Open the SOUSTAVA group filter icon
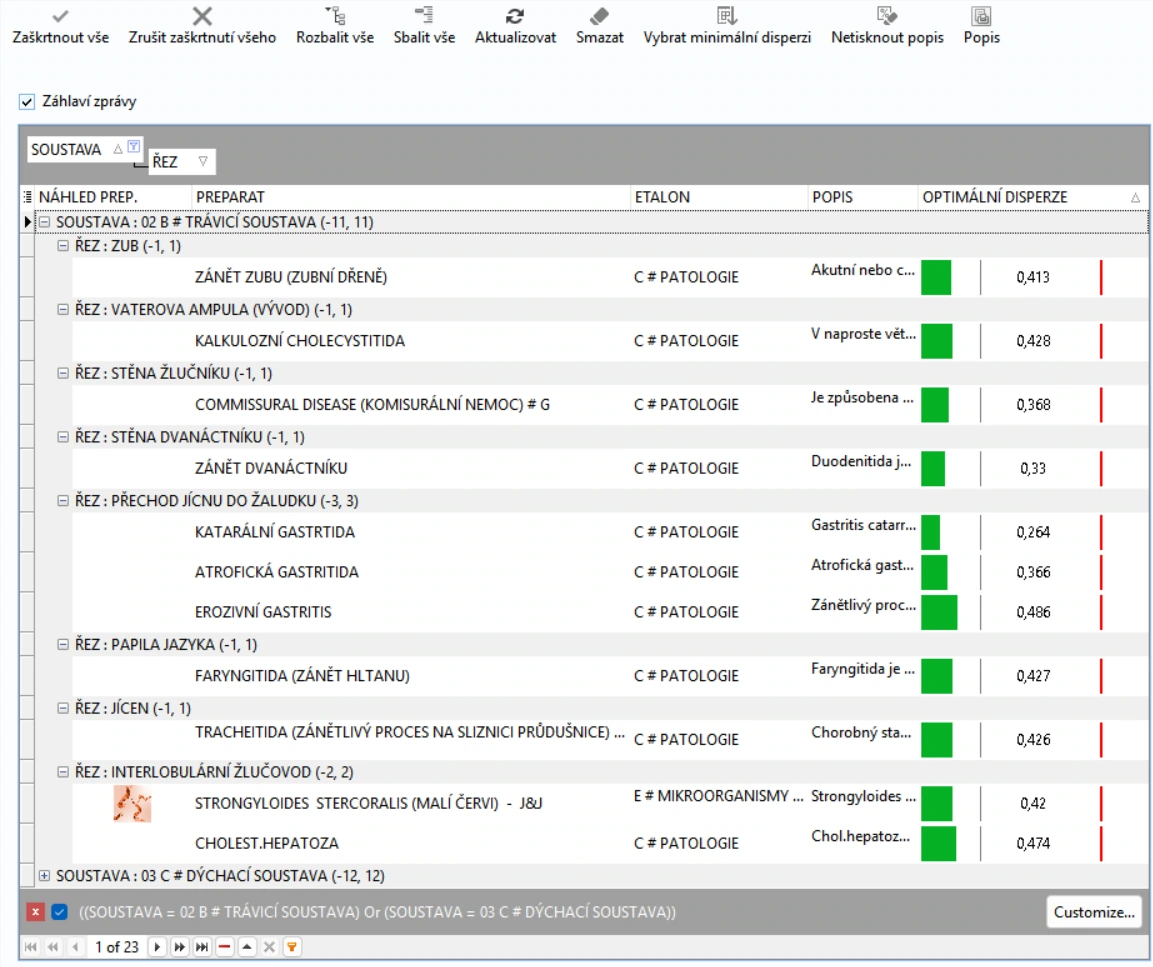 coord(134,146)
